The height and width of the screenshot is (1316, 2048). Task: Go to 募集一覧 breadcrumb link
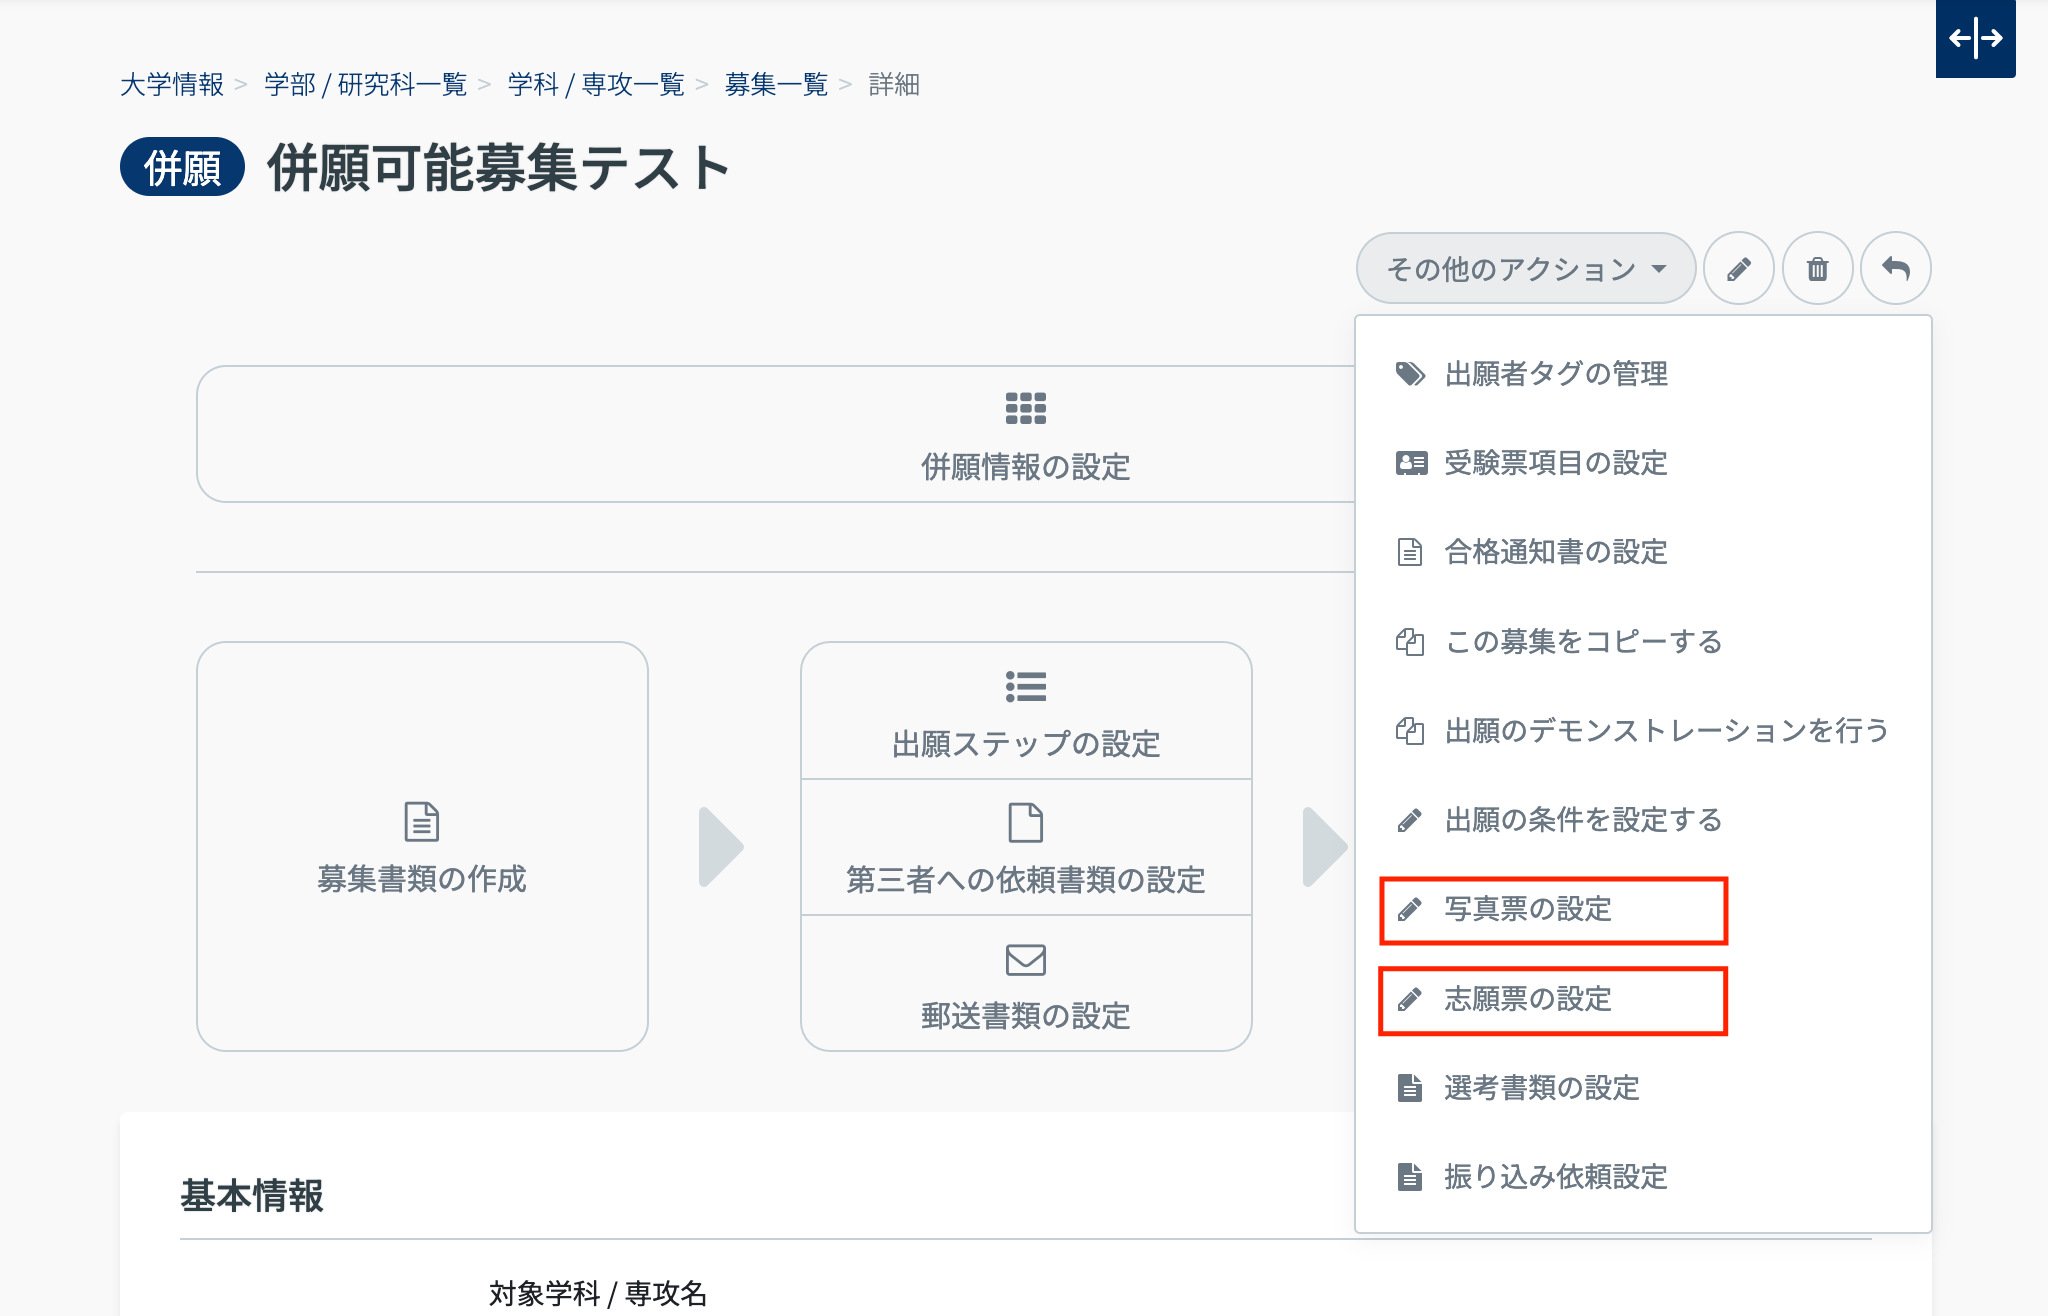(x=776, y=85)
